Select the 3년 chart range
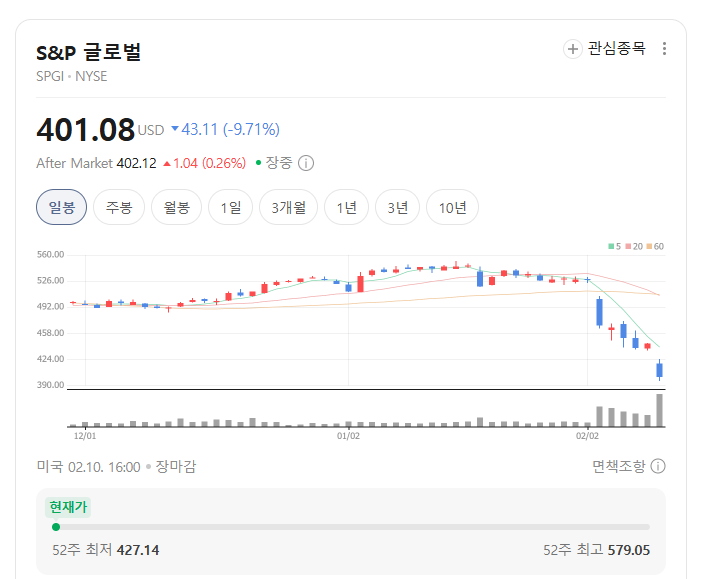The height and width of the screenshot is (579, 708). pyautogui.click(x=397, y=207)
